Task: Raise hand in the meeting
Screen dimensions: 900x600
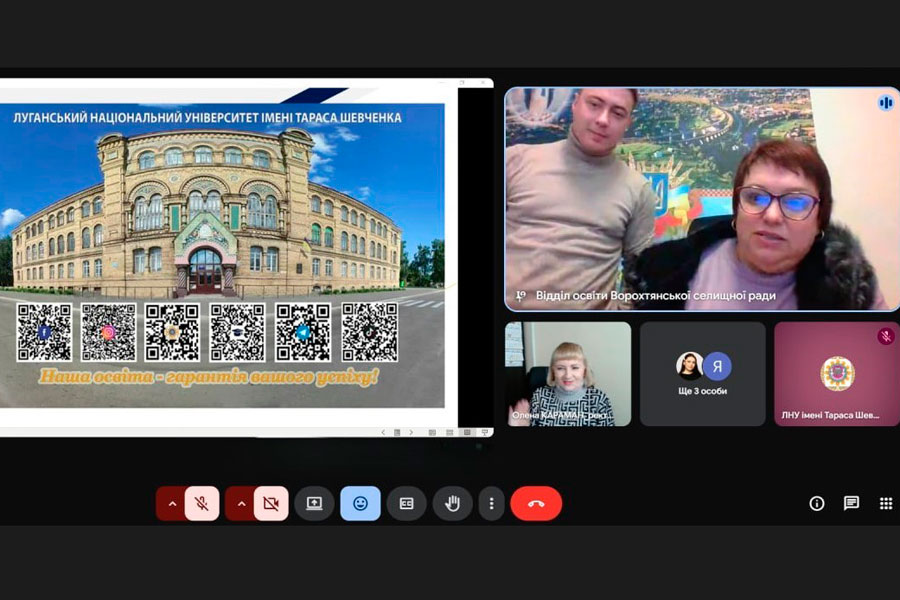Action: pos(452,504)
